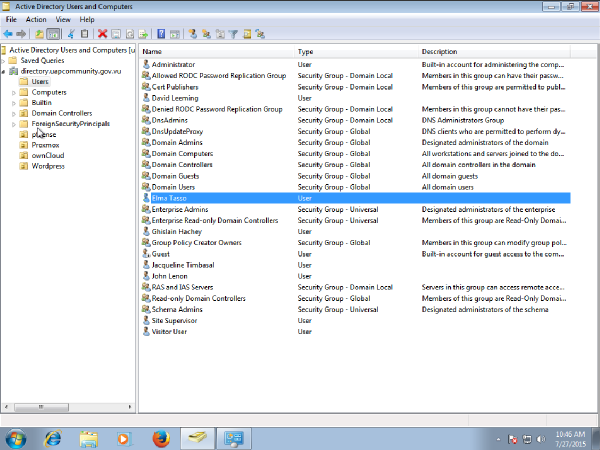The height and width of the screenshot is (450, 600).
Task: Click the Copy clipboard toolbar icon
Action: coord(85,34)
